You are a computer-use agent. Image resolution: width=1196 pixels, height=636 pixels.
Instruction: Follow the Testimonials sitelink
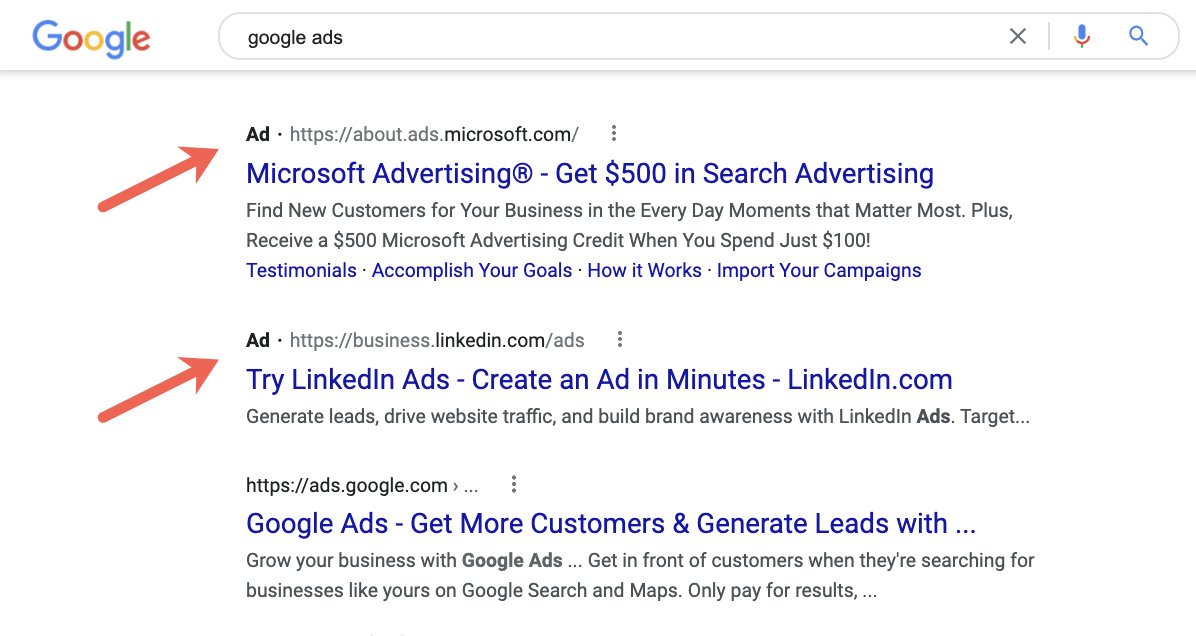301,270
